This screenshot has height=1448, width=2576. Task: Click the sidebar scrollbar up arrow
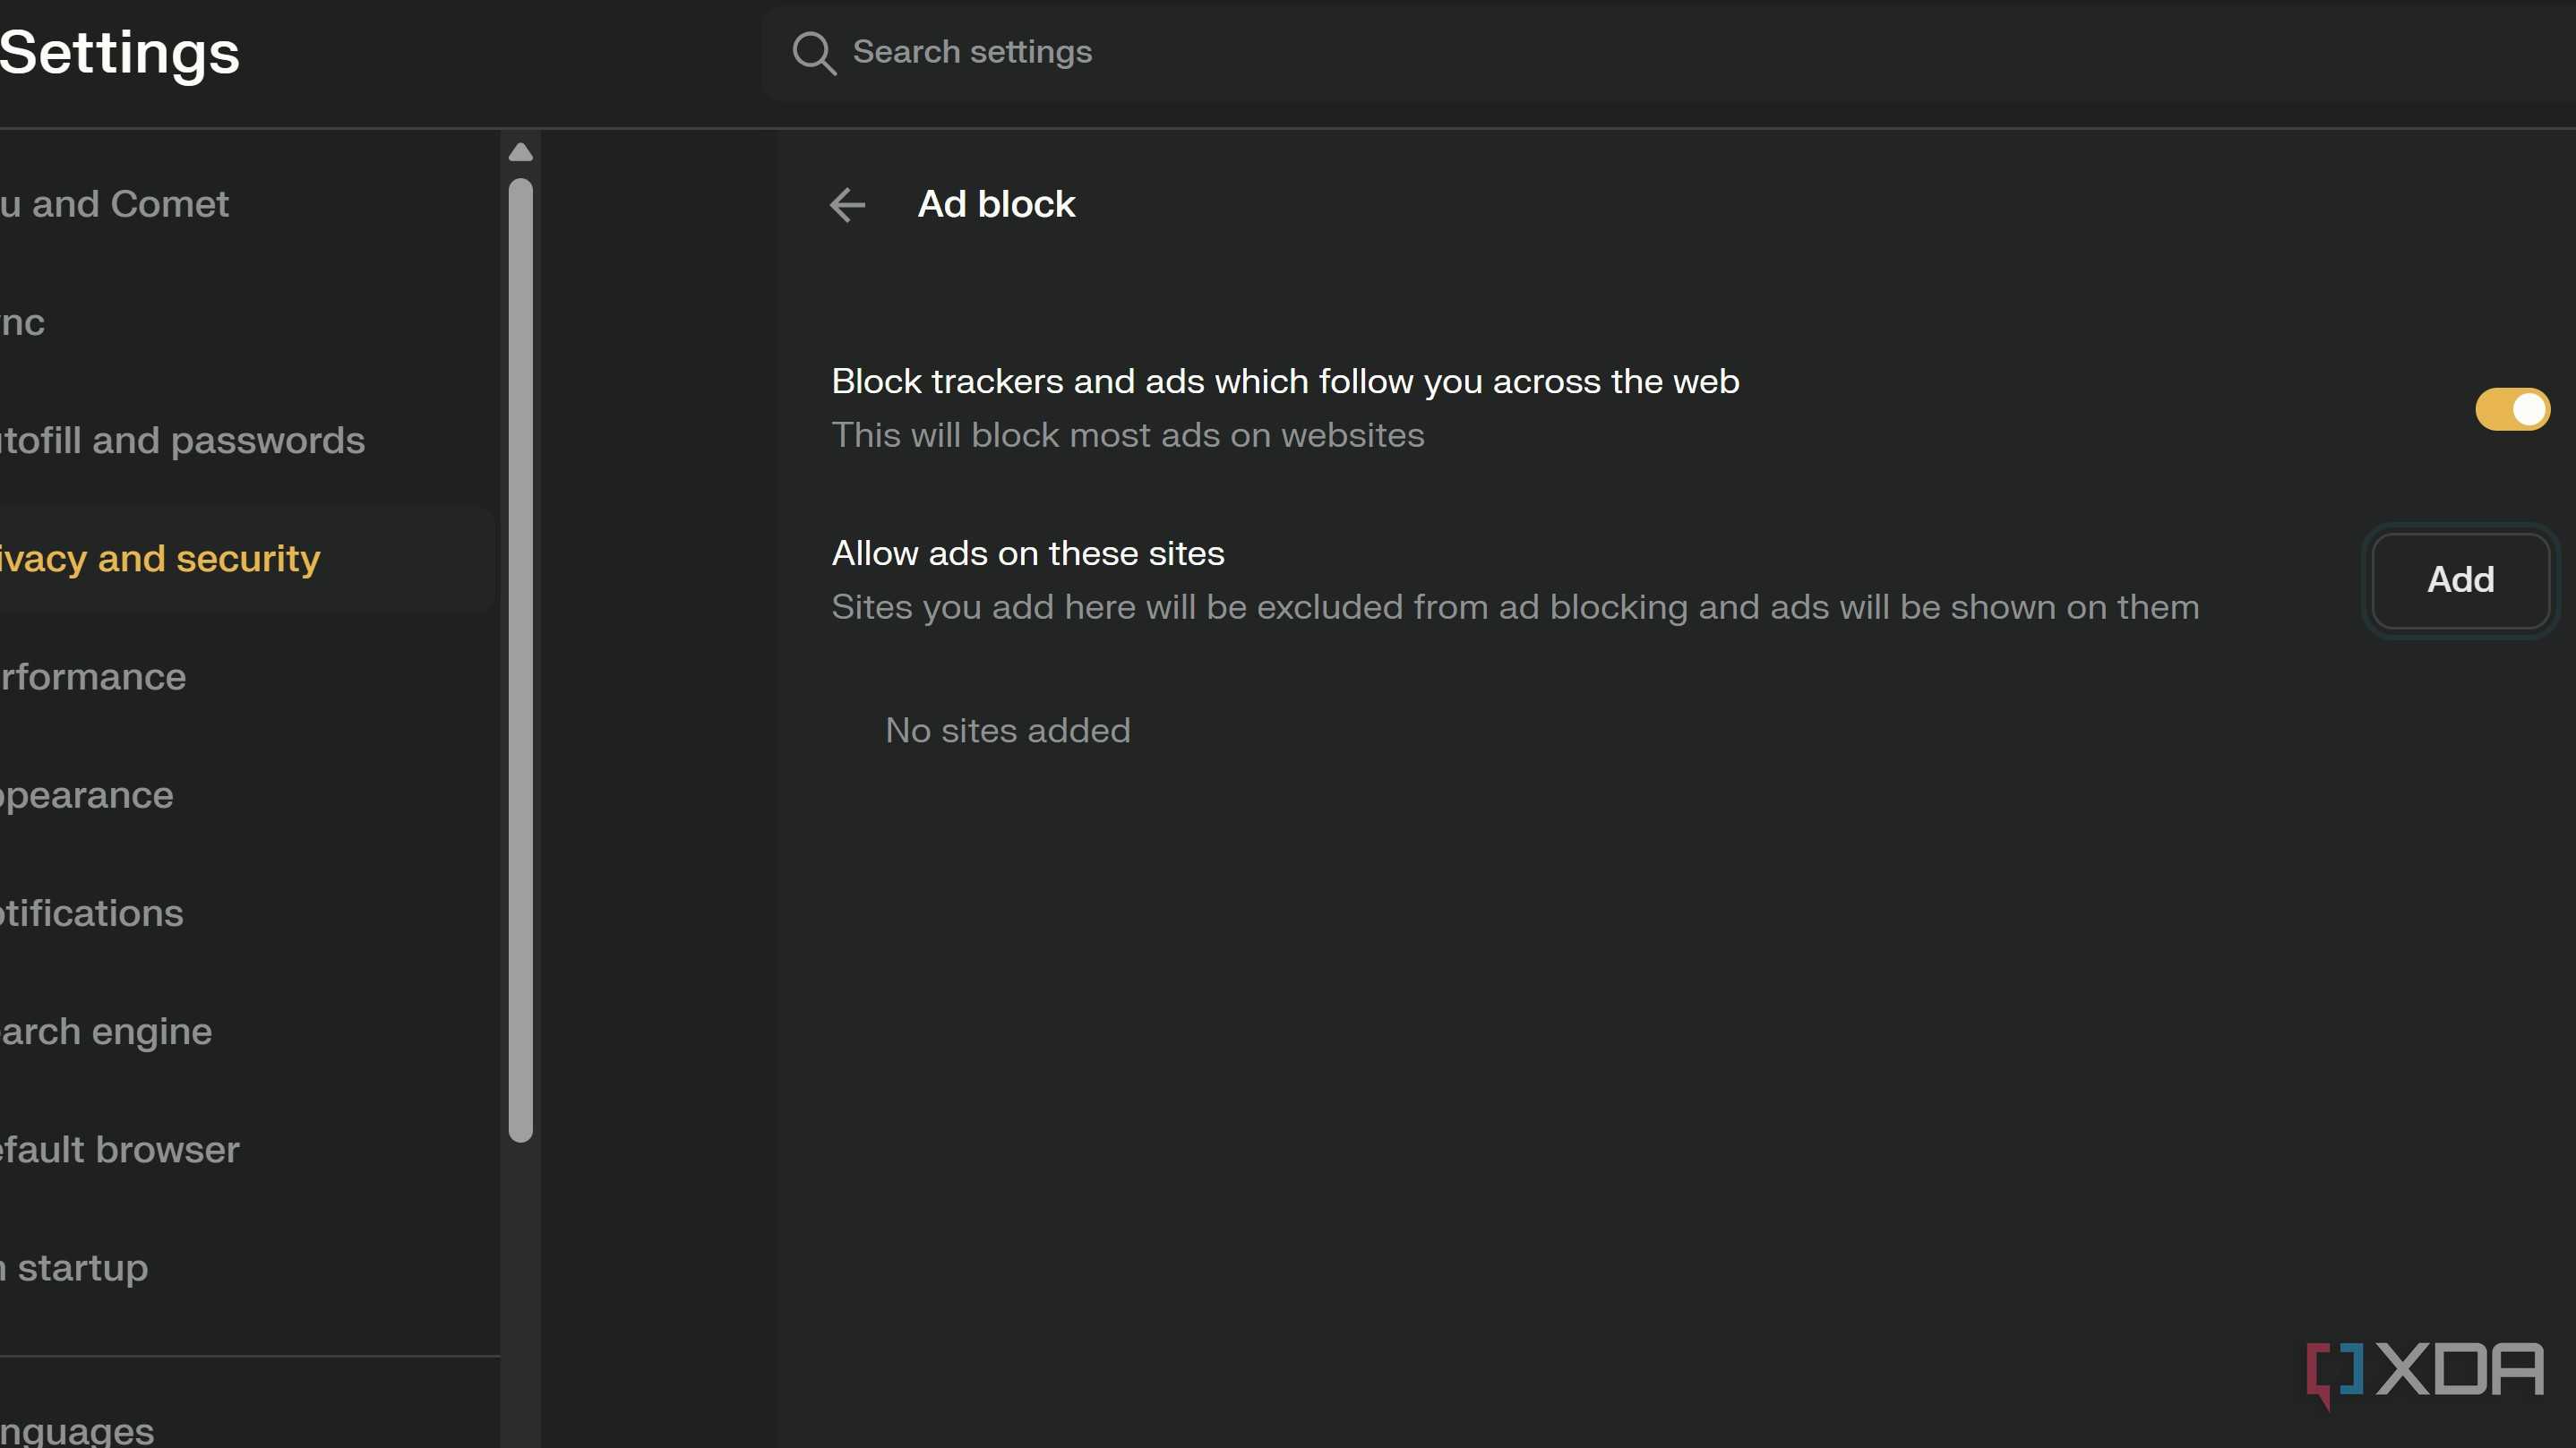click(520, 152)
